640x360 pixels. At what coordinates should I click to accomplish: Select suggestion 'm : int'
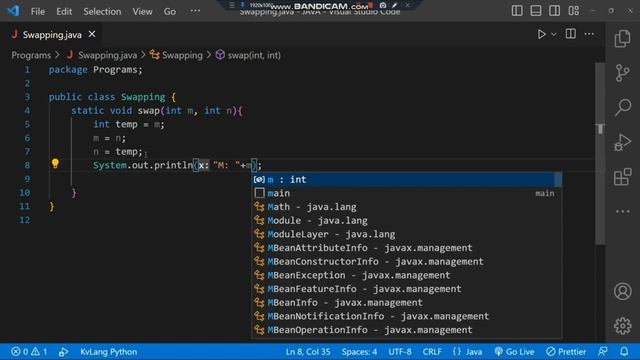coord(407,180)
